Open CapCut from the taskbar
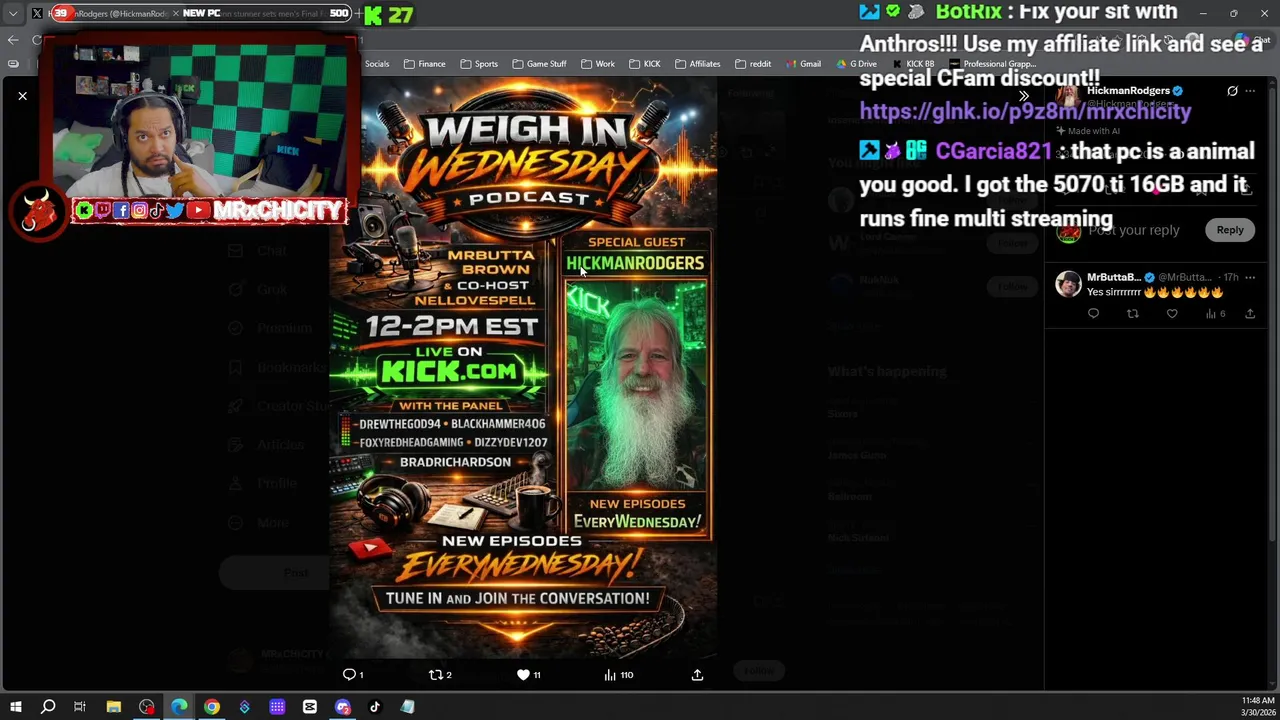The image size is (1280, 720). click(310, 707)
